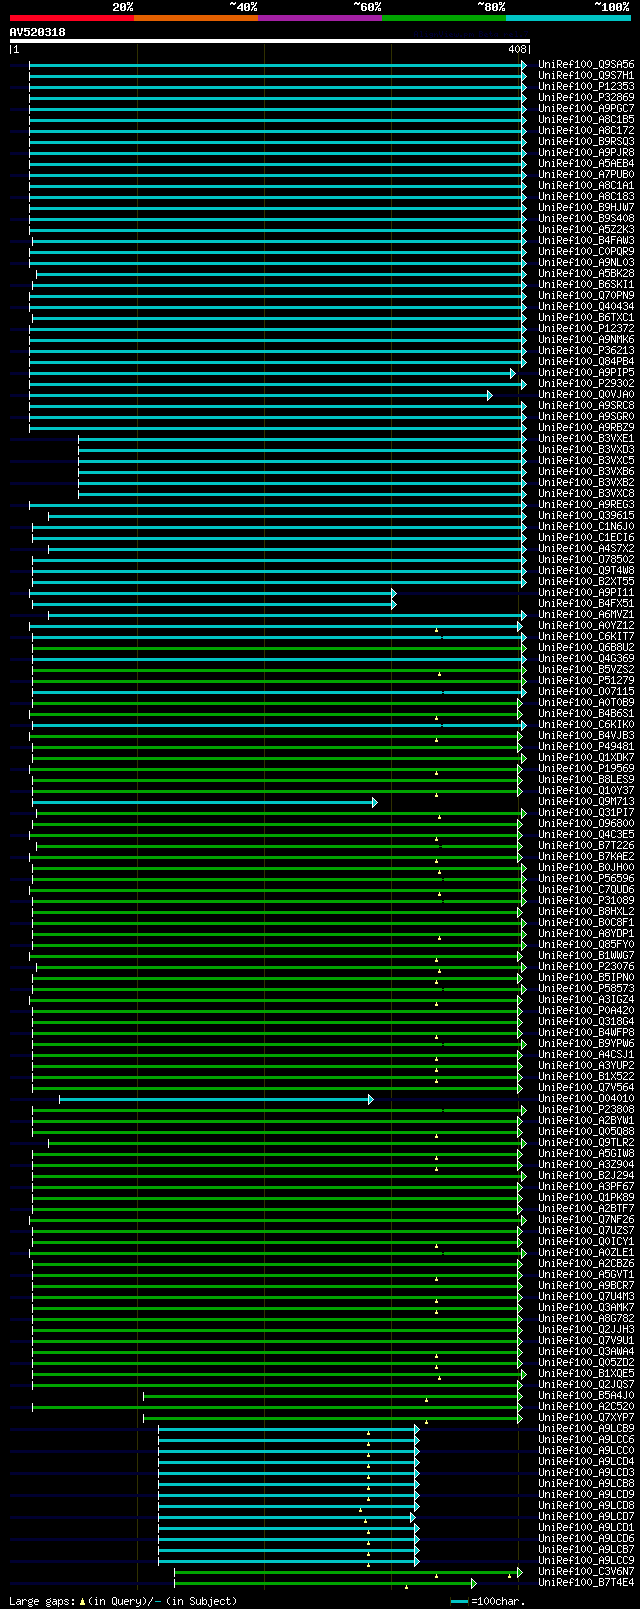Select label UniRef100_A9PI11
Viewport: 640px width, 1609px height.
(x=586, y=592)
